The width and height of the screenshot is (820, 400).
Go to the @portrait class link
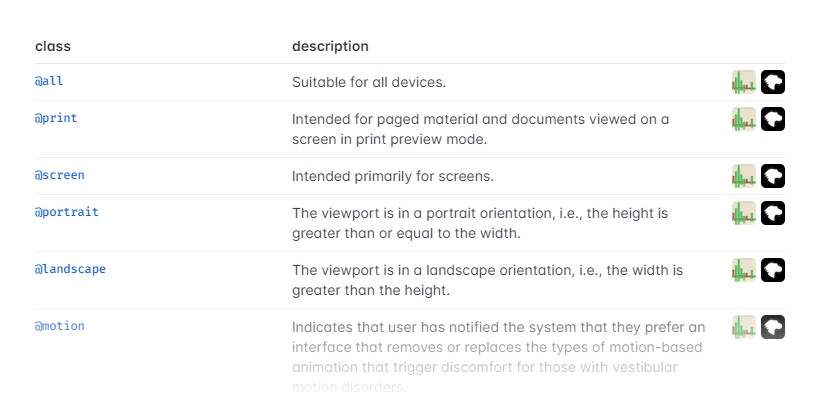tap(67, 212)
